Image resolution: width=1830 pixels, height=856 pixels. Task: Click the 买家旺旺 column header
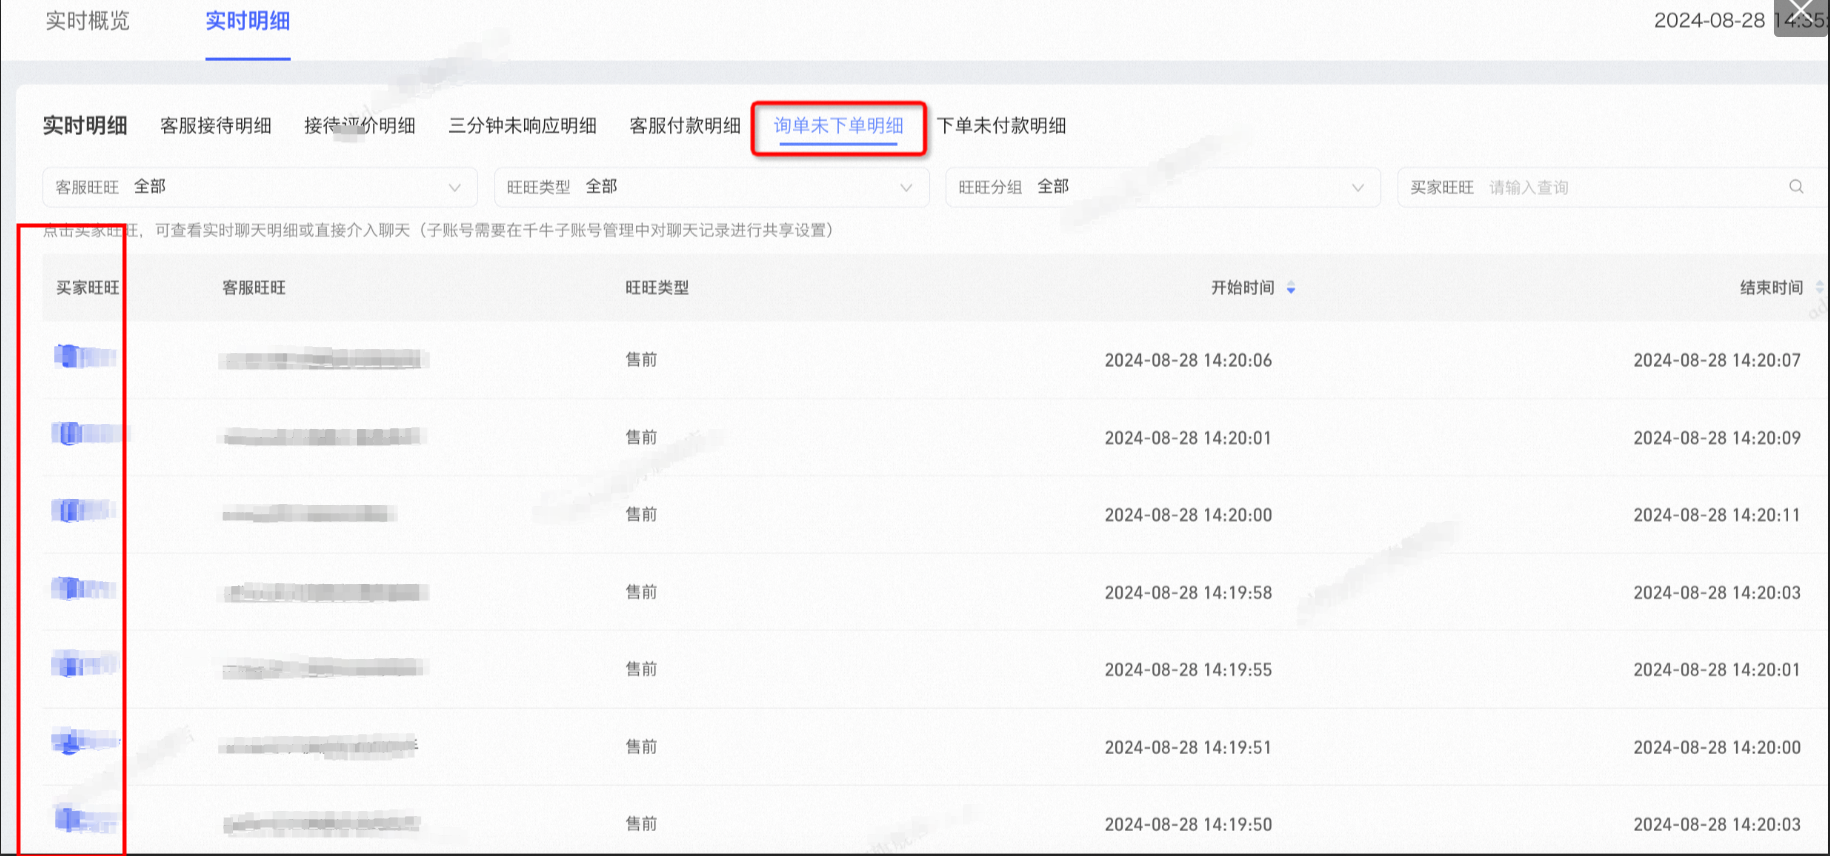[x=88, y=288]
